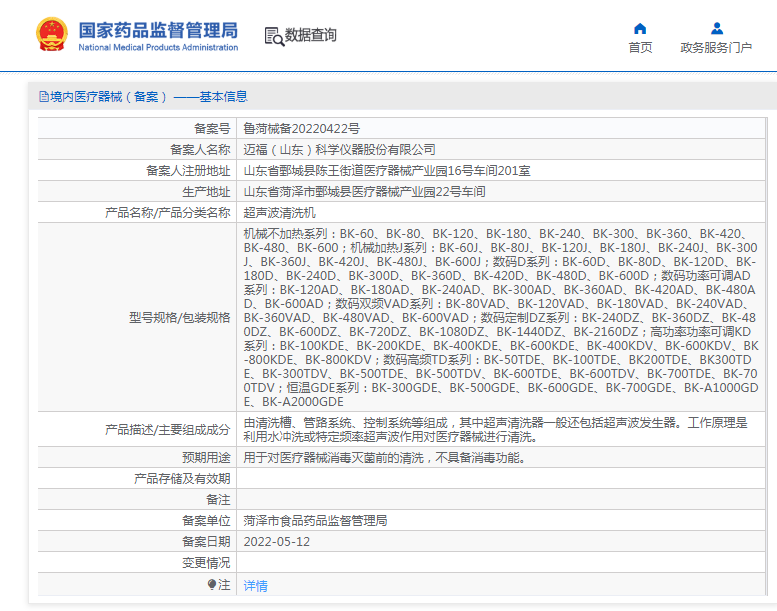Click the 备注 row label
This screenshot has height=611, width=777.
point(219,500)
